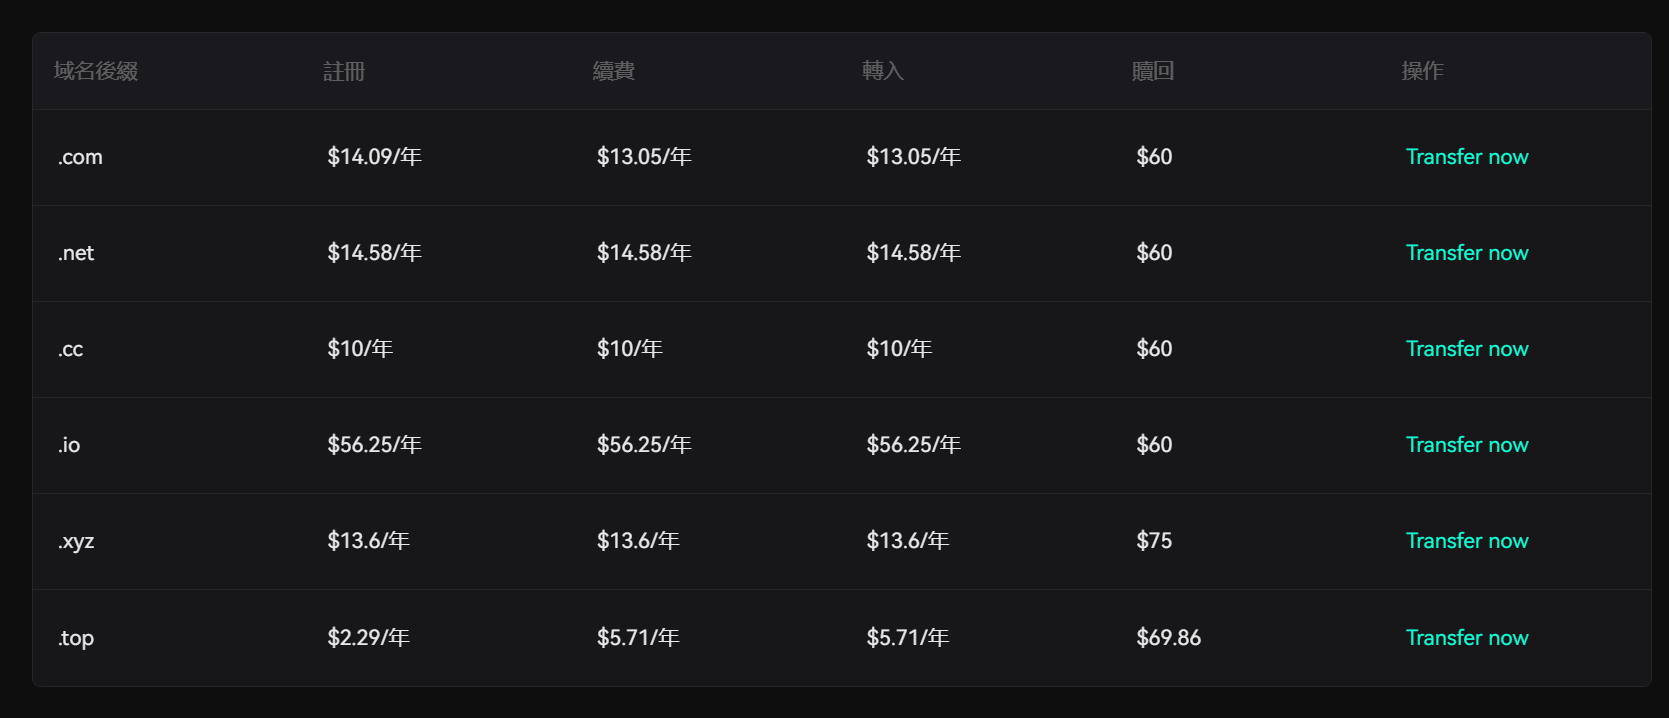Click Transfer now for .top domain

(x=1466, y=638)
